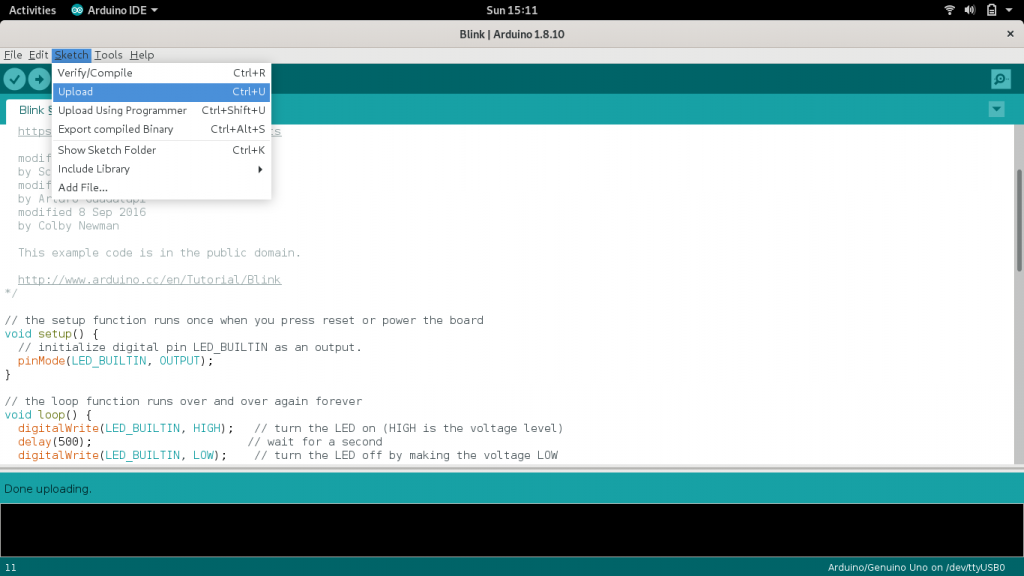Open the Serial Monitor magnifier icon
The height and width of the screenshot is (576, 1024).
coord(1000,79)
